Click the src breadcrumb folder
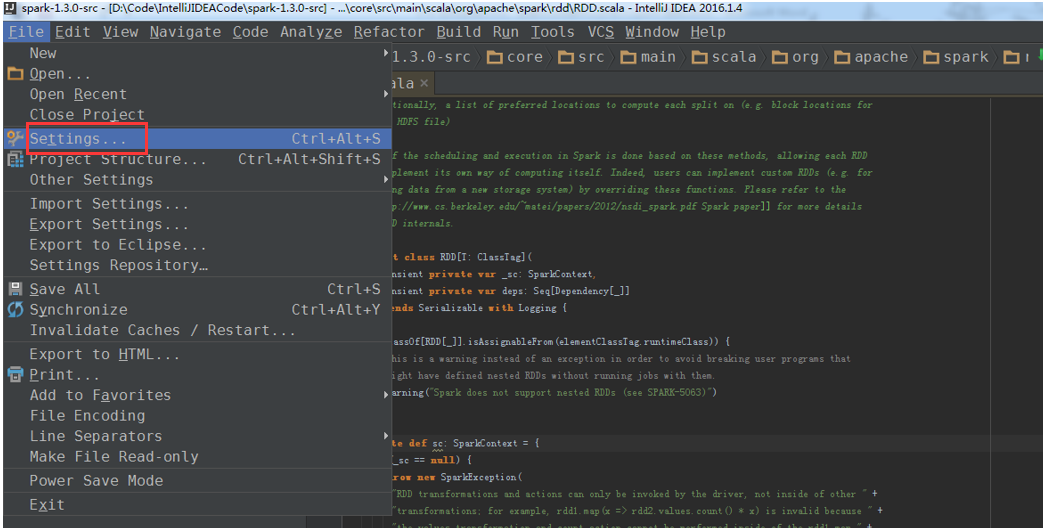The width and height of the screenshot is (1043, 528). coord(581,57)
